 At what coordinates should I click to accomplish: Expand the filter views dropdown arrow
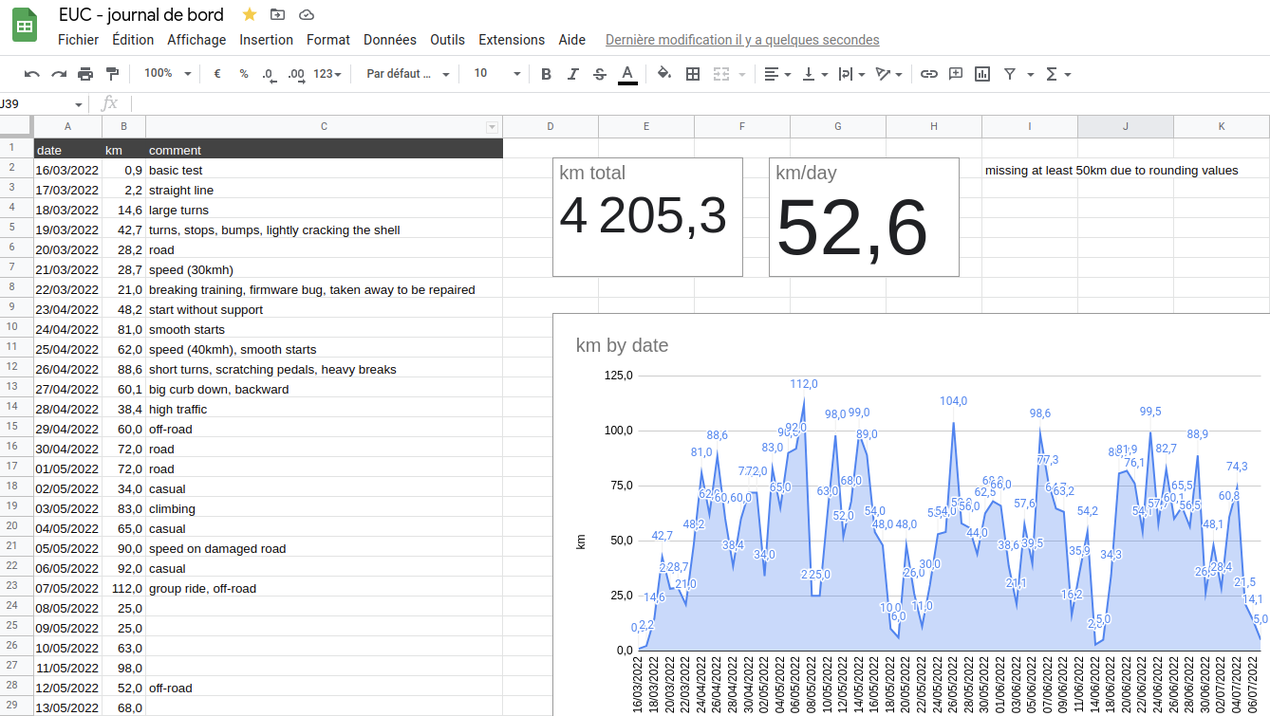[1030, 75]
